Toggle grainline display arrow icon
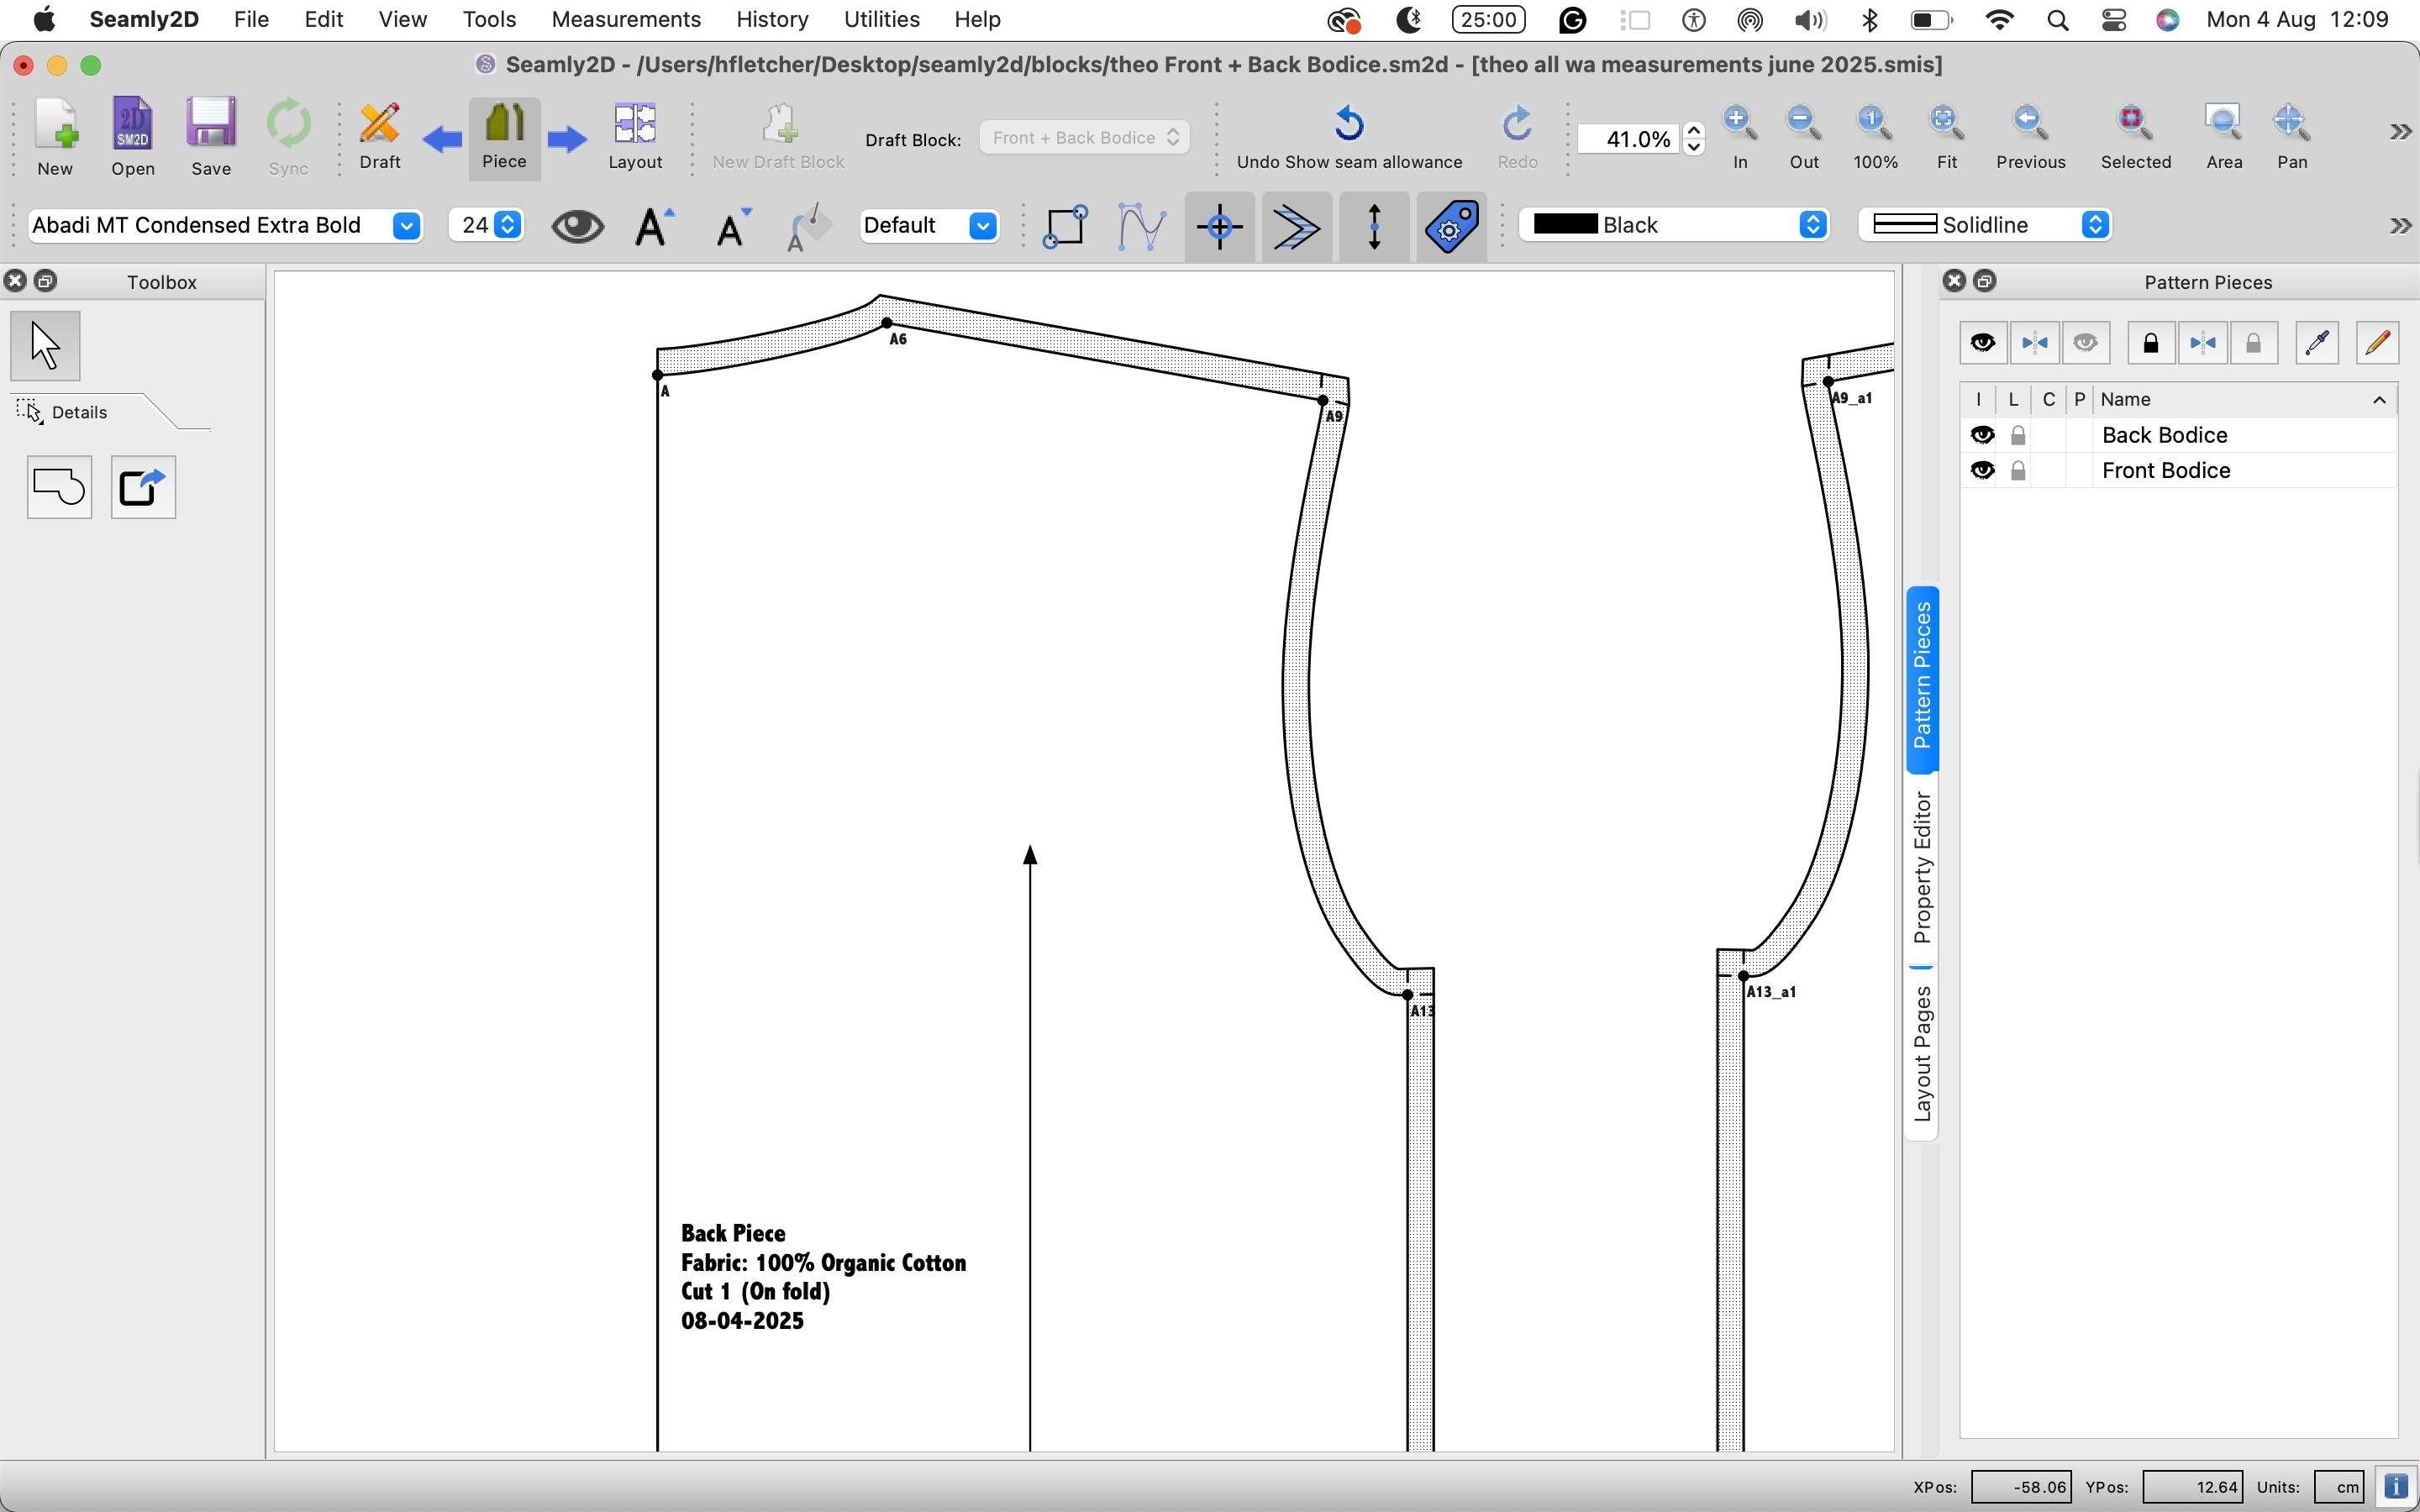This screenshot has height=1512, width=2420. click(x=1374, y=227)
